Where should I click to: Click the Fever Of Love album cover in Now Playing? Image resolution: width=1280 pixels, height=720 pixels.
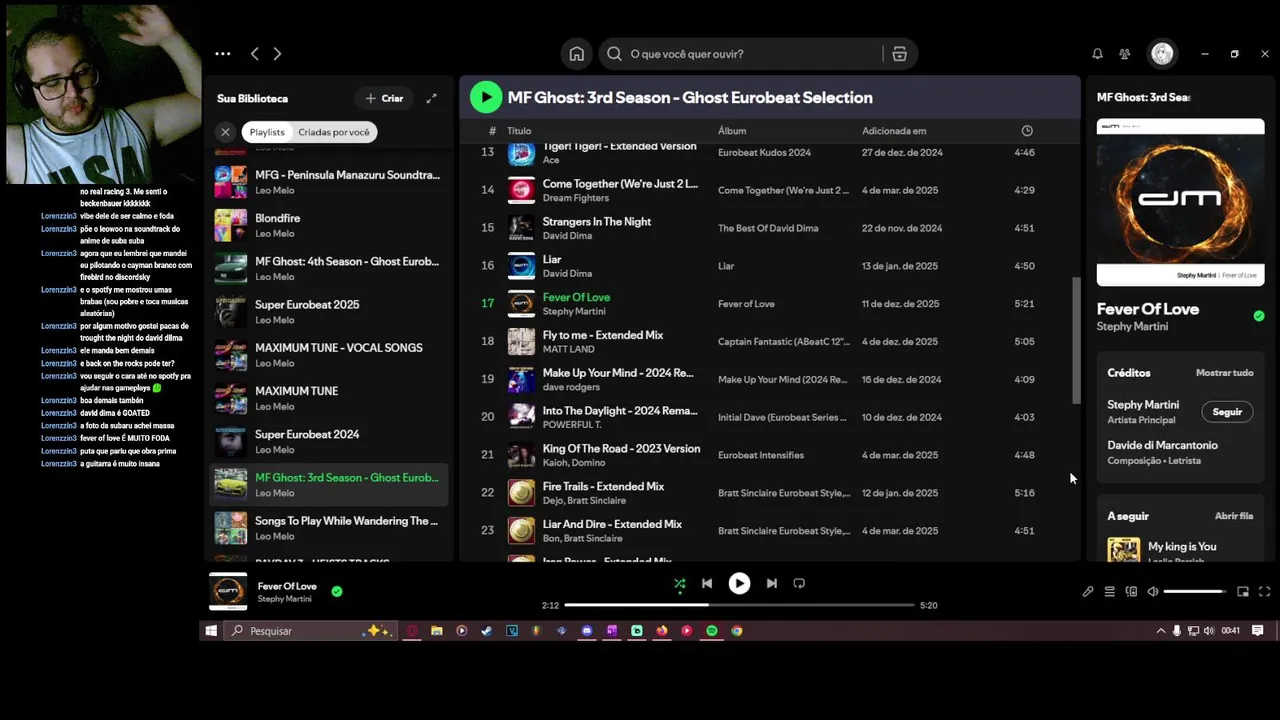coord(1180,202)
